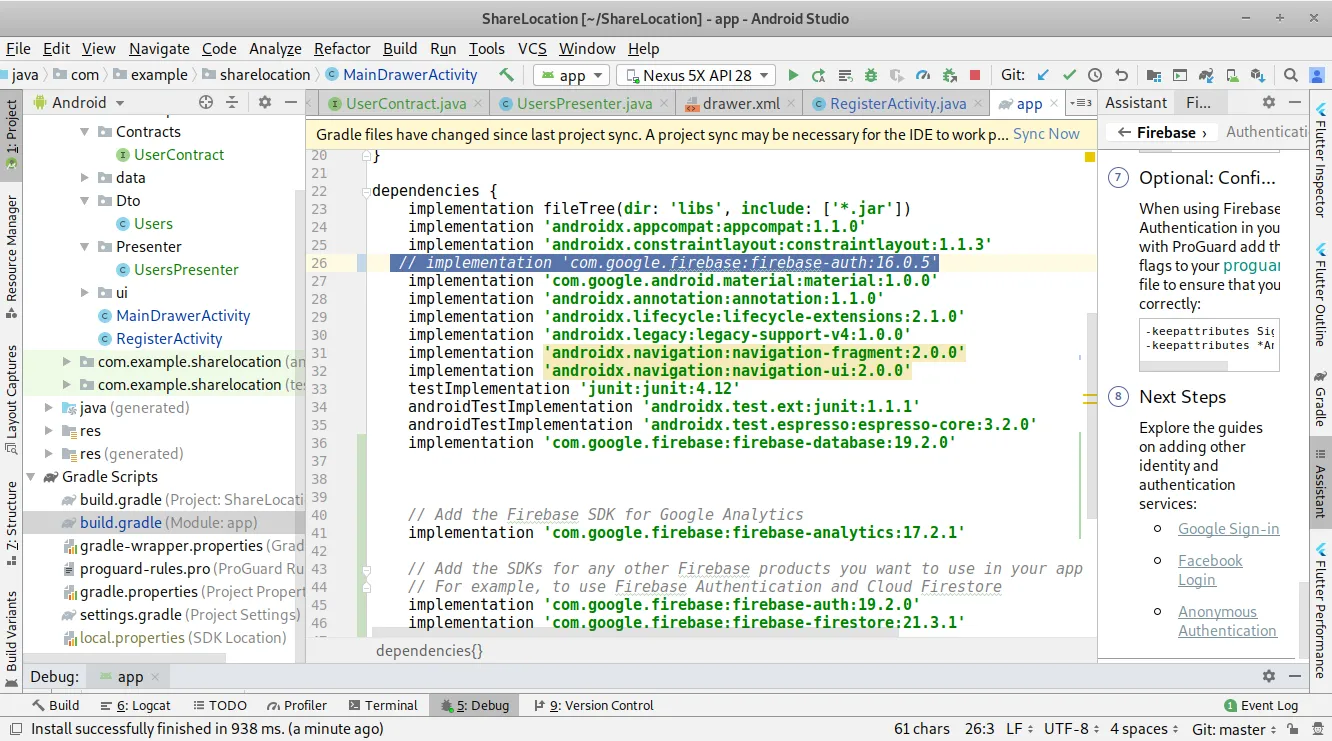Click the locate current file target icon

[x=206, y=102]
